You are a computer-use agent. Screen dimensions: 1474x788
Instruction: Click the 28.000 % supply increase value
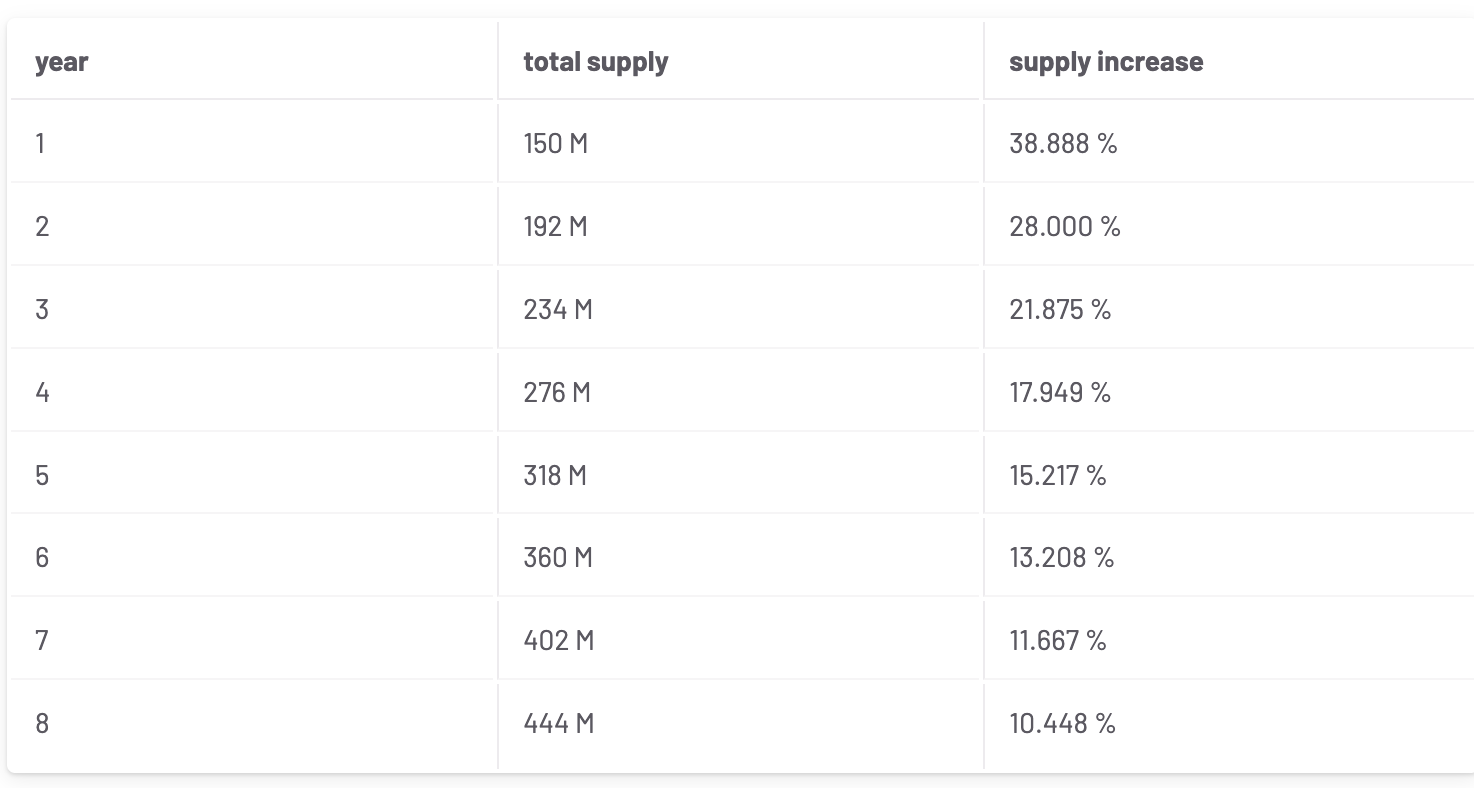(1064, 227)
